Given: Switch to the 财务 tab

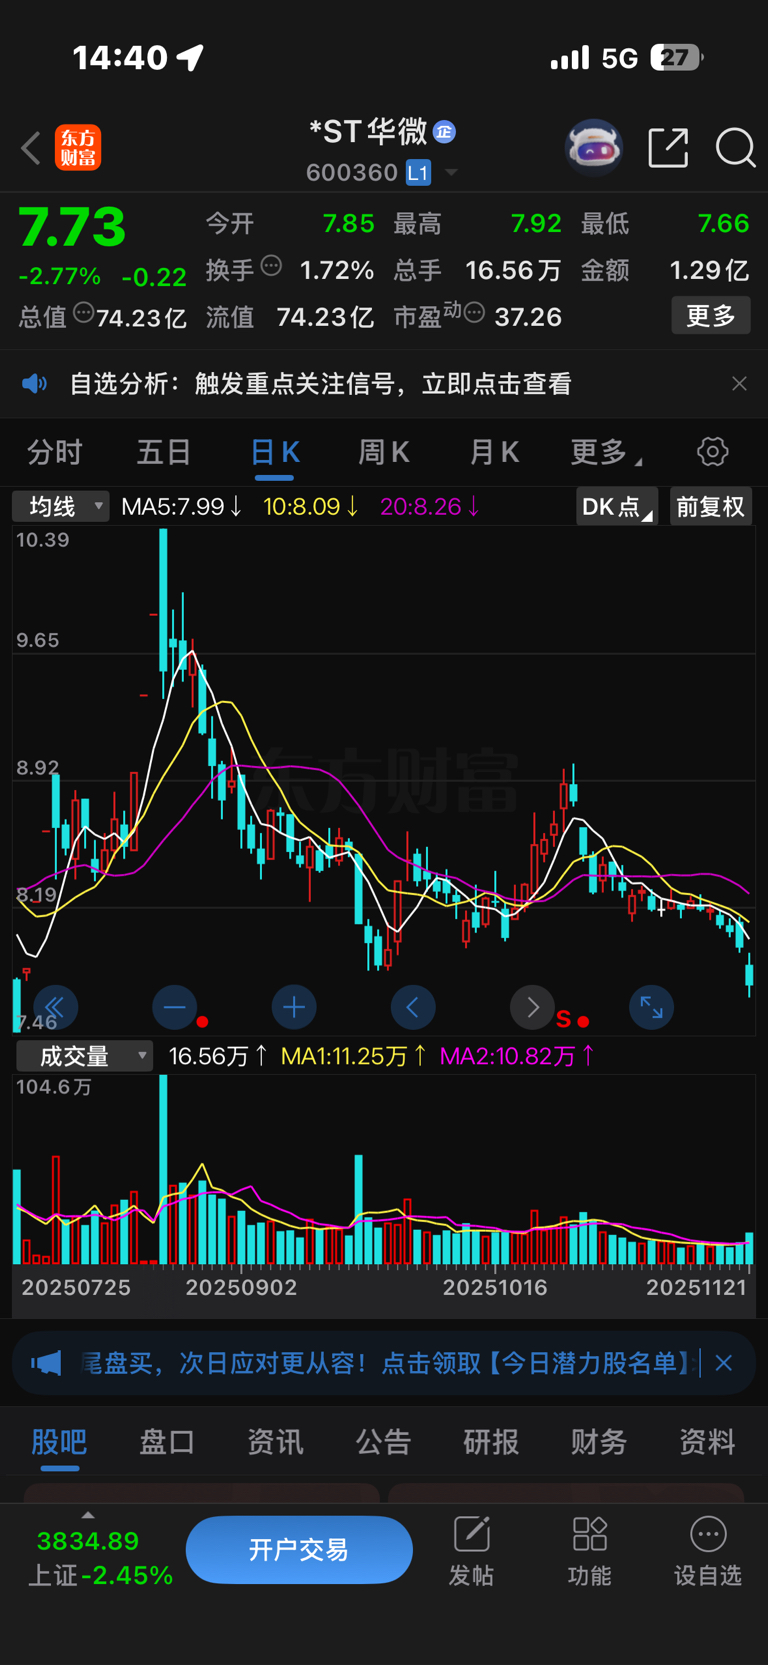Looking at the screenshot, I should click(599, 1442).
